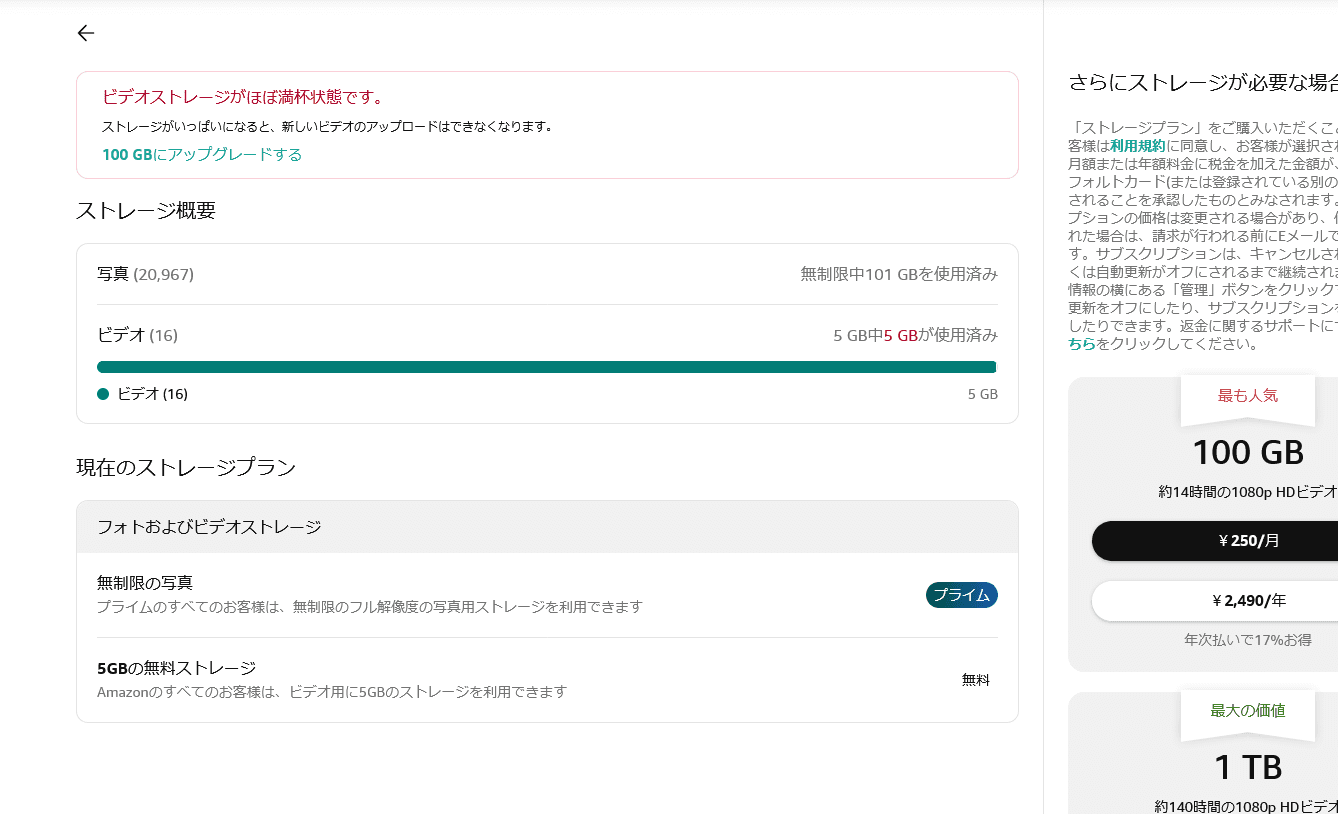This screenshot has width=1338, height=814.
Task: Click the ビデオストレージがほぼ満杯状態です warning title
Action: tap(243, 97)
